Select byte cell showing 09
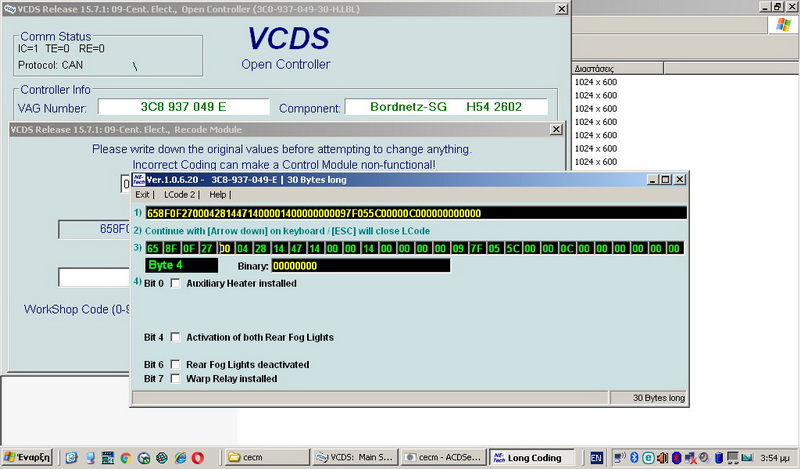Screen dimensions: 800x469 (x=458, y=249)
